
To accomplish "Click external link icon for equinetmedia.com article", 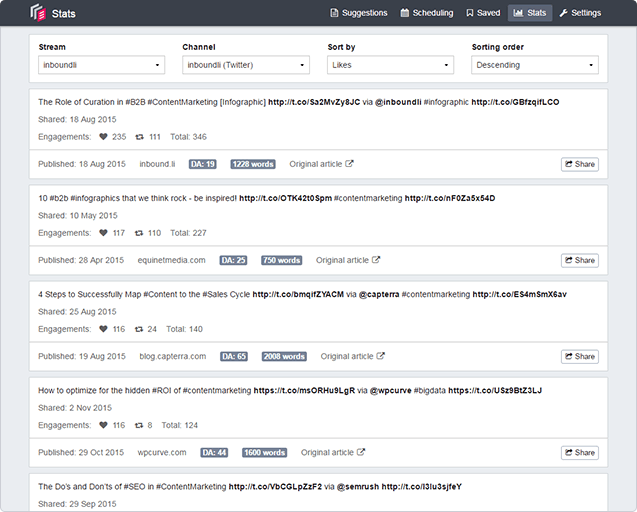I will pos(376,260).
